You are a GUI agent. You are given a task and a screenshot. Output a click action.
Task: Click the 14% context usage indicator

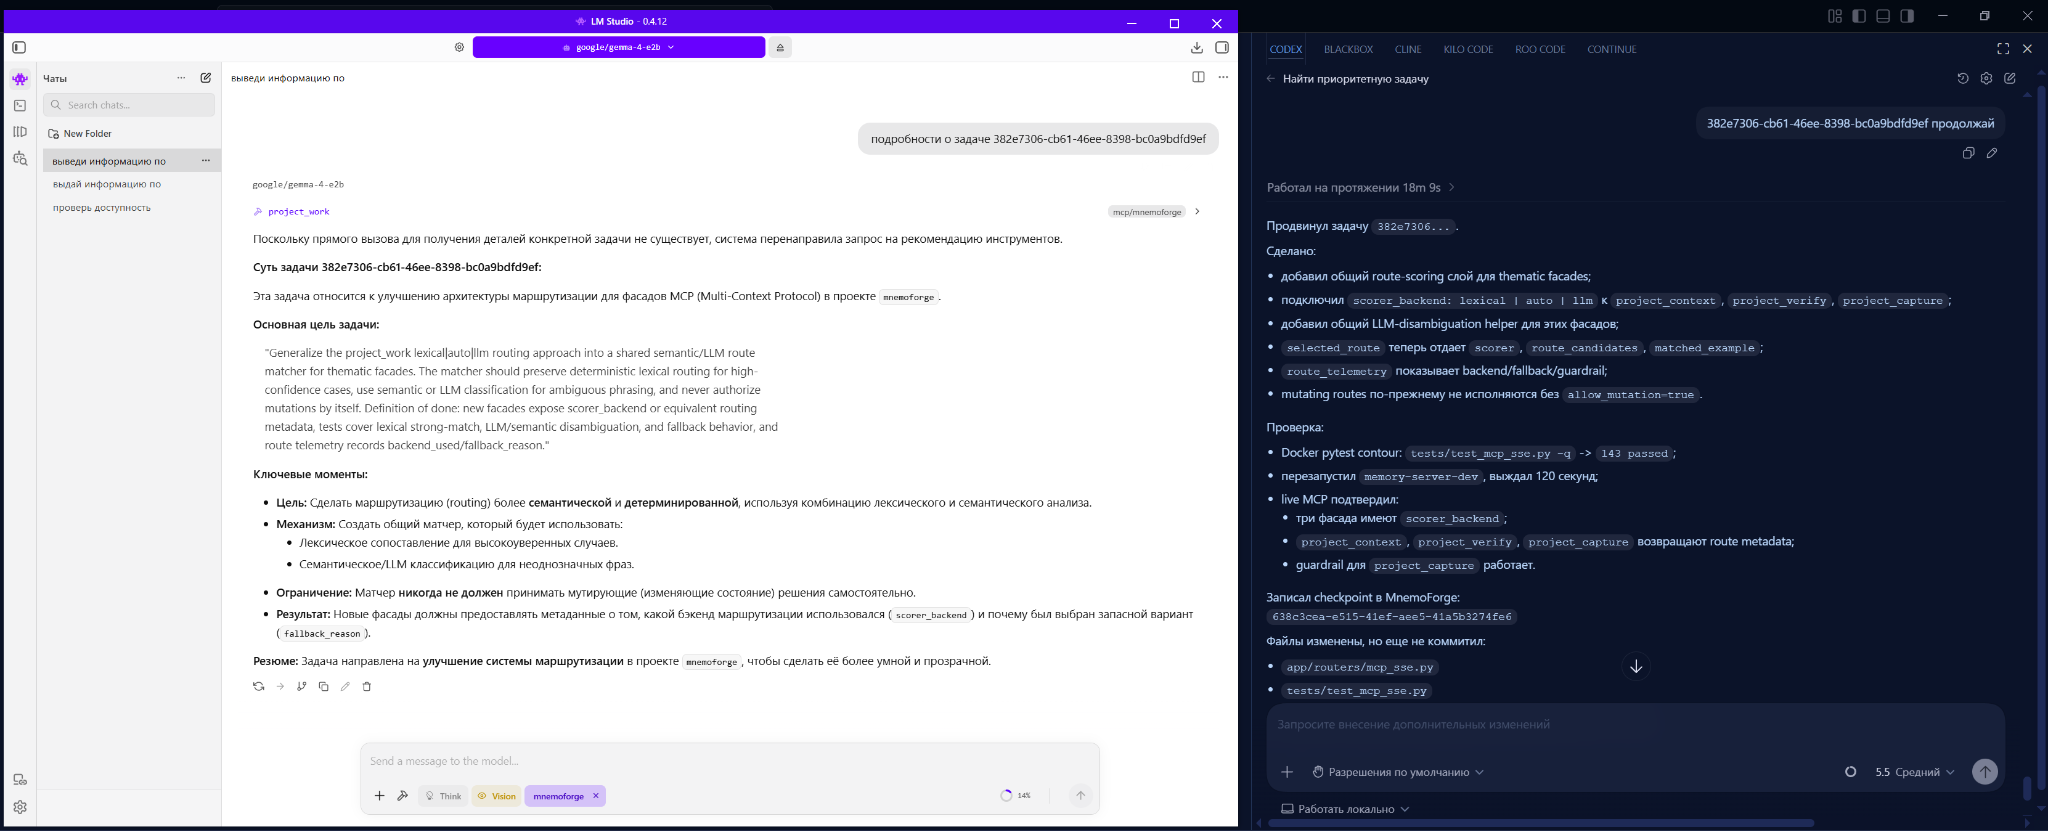(x=1015, y=796)
